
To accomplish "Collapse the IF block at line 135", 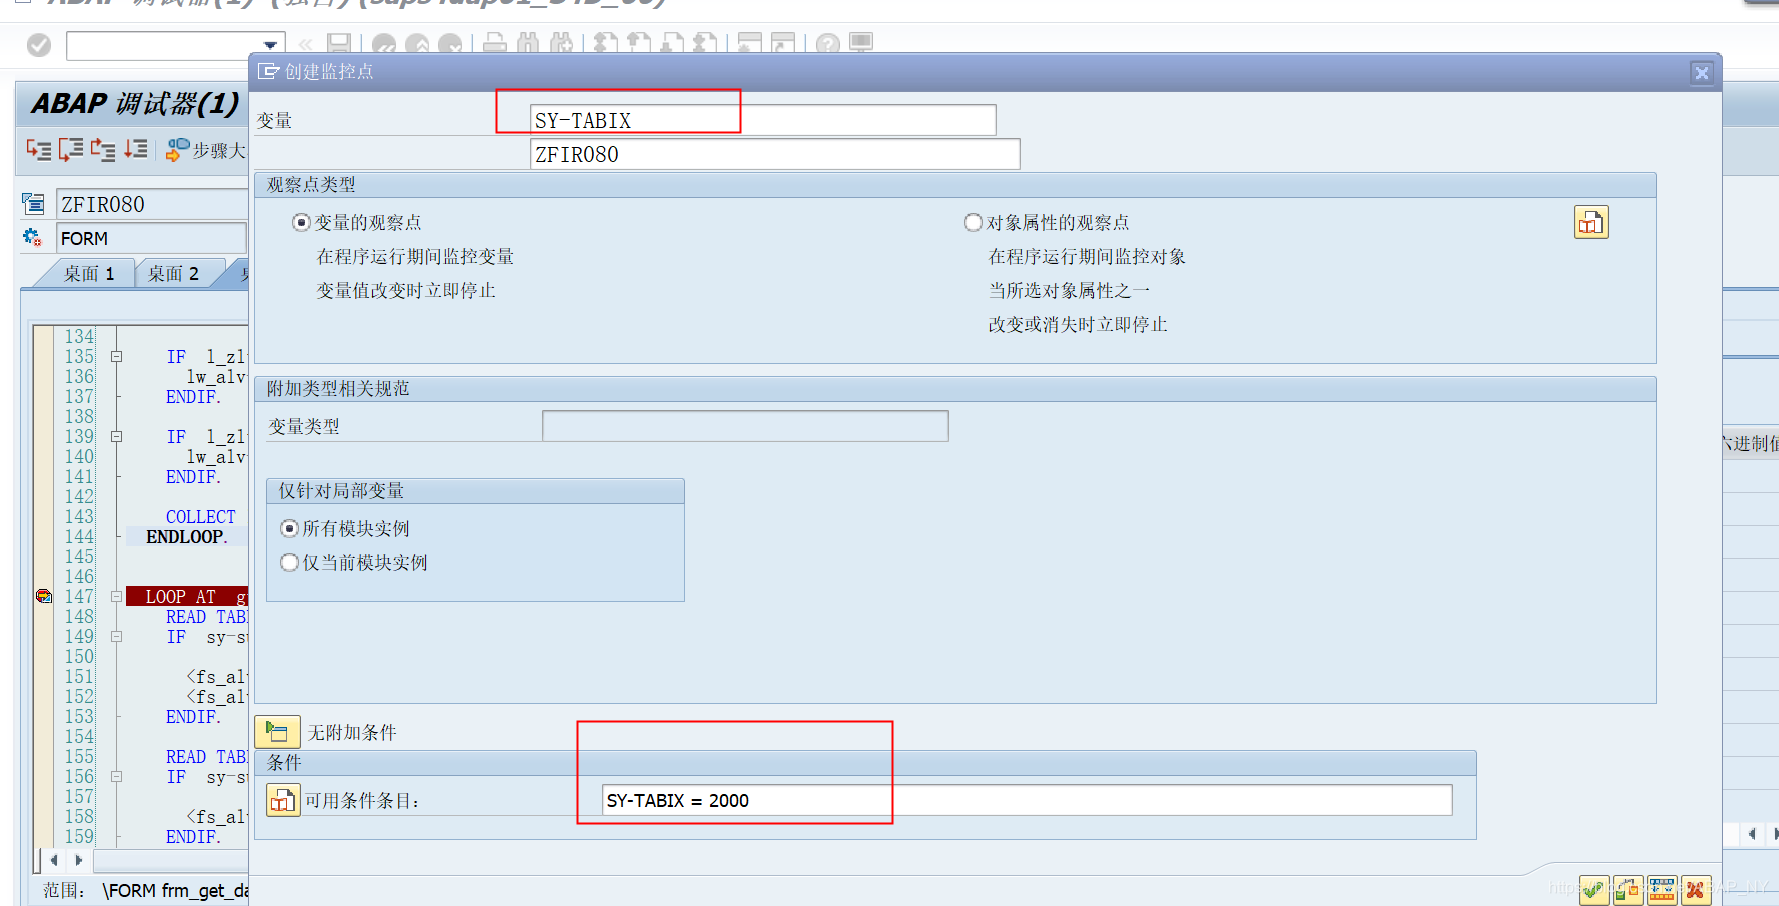I will [116, 356].
